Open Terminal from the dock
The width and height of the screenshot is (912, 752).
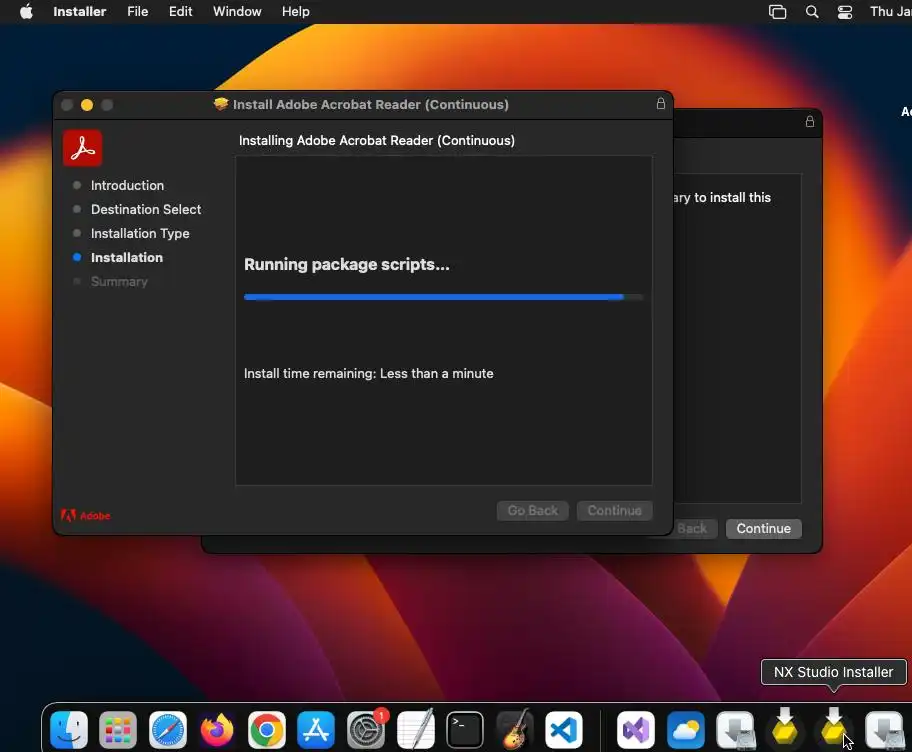[465, 730]
